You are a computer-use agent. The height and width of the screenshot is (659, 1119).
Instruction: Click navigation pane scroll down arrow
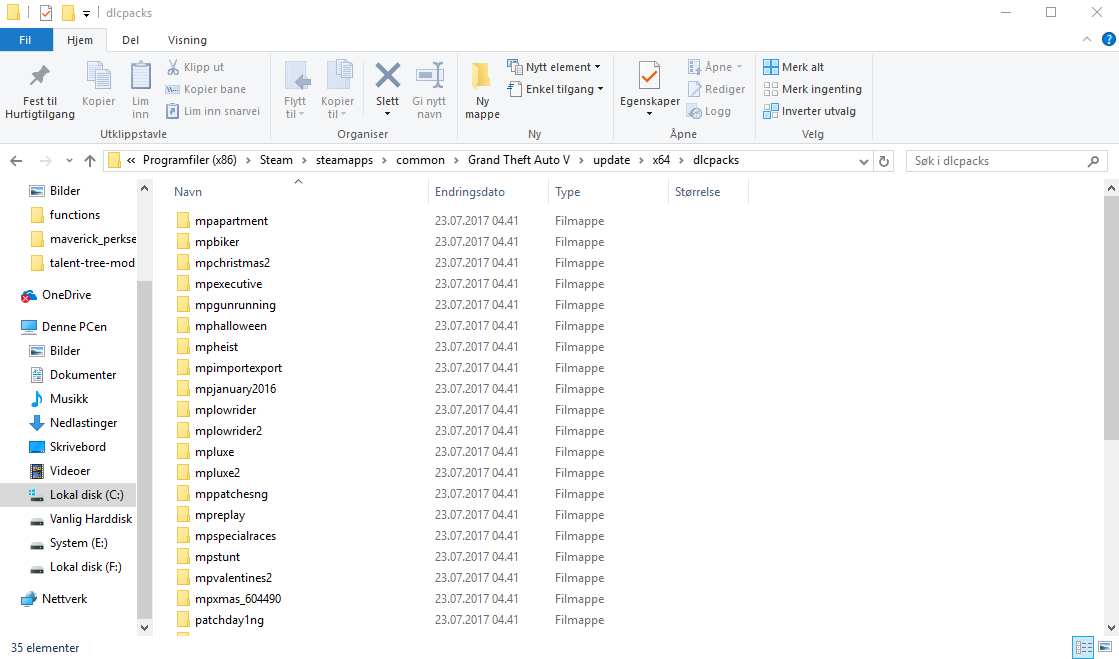(144, 628)
